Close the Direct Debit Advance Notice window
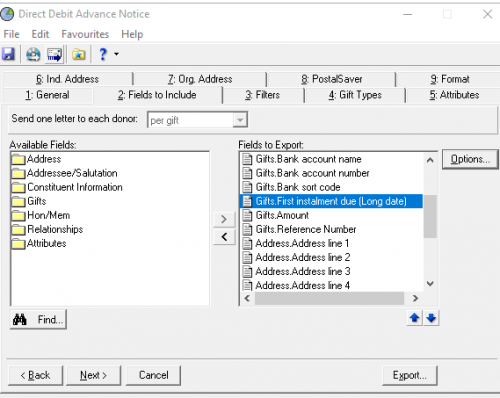This screenshot has height=398, width=500. (x=487, y=14)
